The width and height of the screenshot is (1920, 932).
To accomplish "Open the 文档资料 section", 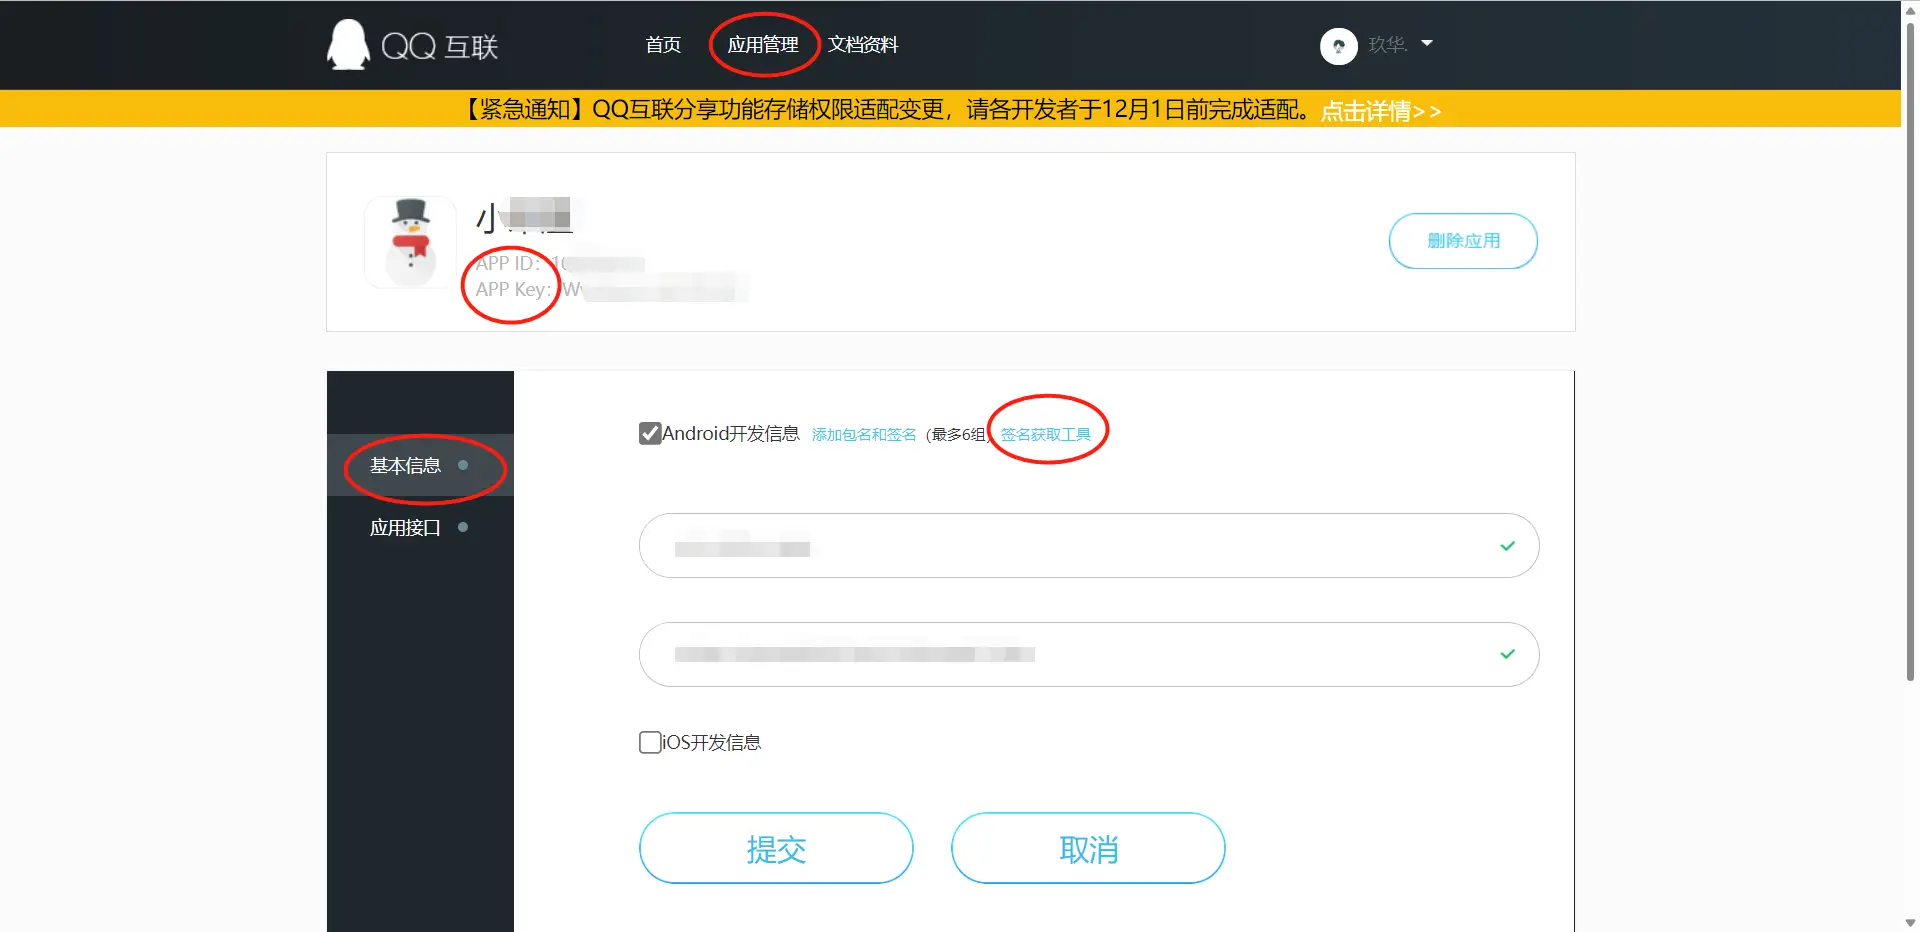I will coord(864,44).
